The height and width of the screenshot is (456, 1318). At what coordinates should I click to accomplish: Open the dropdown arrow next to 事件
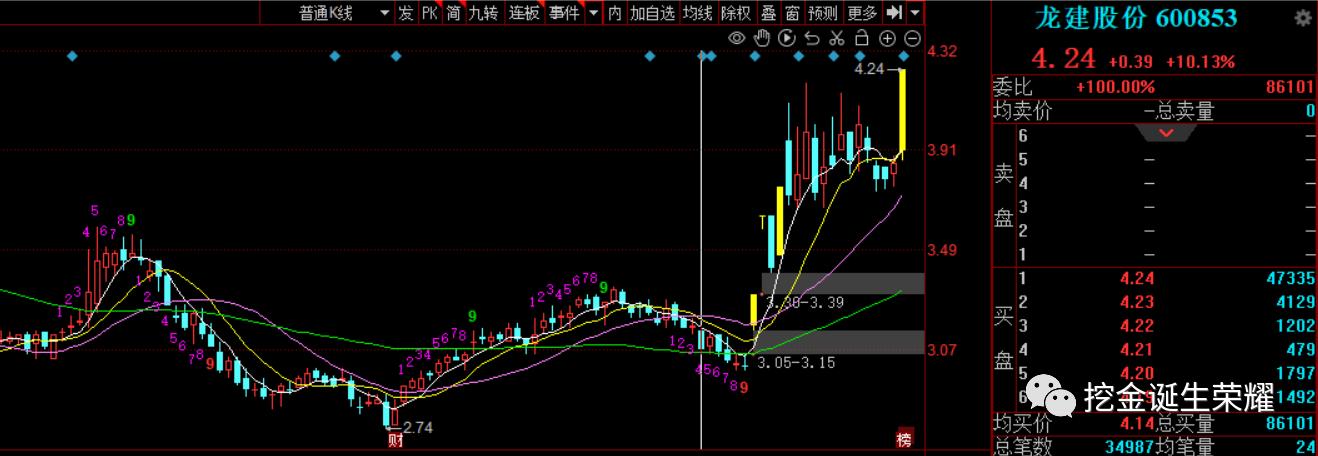(x=593, y=12)
